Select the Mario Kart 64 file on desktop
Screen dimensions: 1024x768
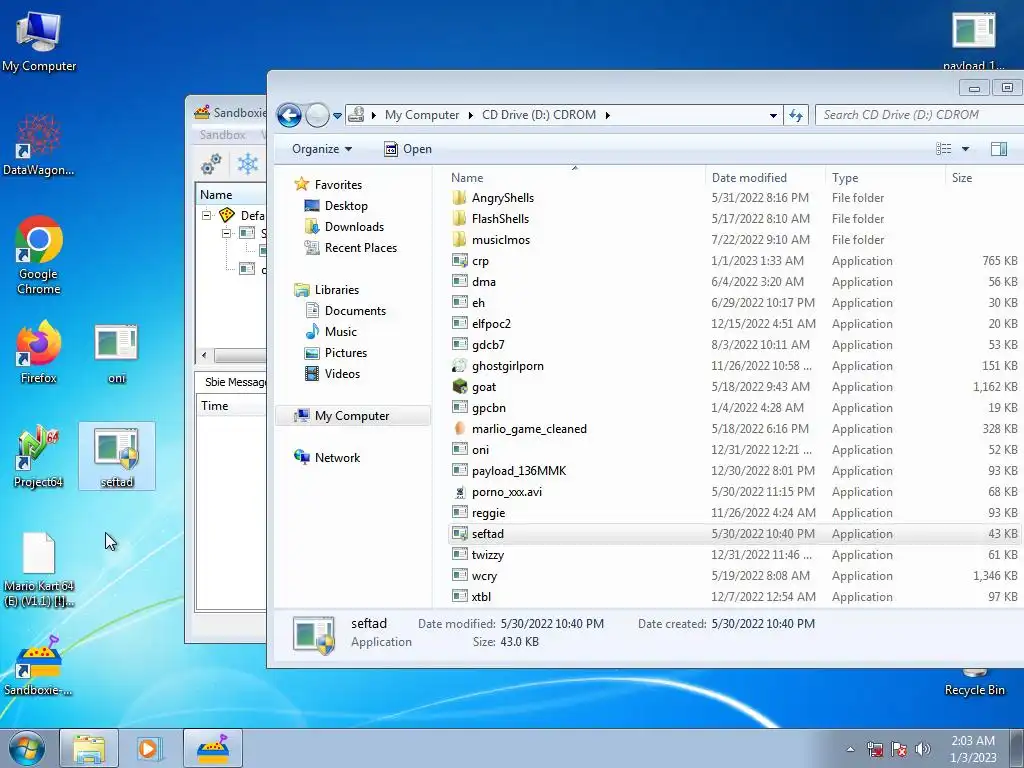pos(39,569)
